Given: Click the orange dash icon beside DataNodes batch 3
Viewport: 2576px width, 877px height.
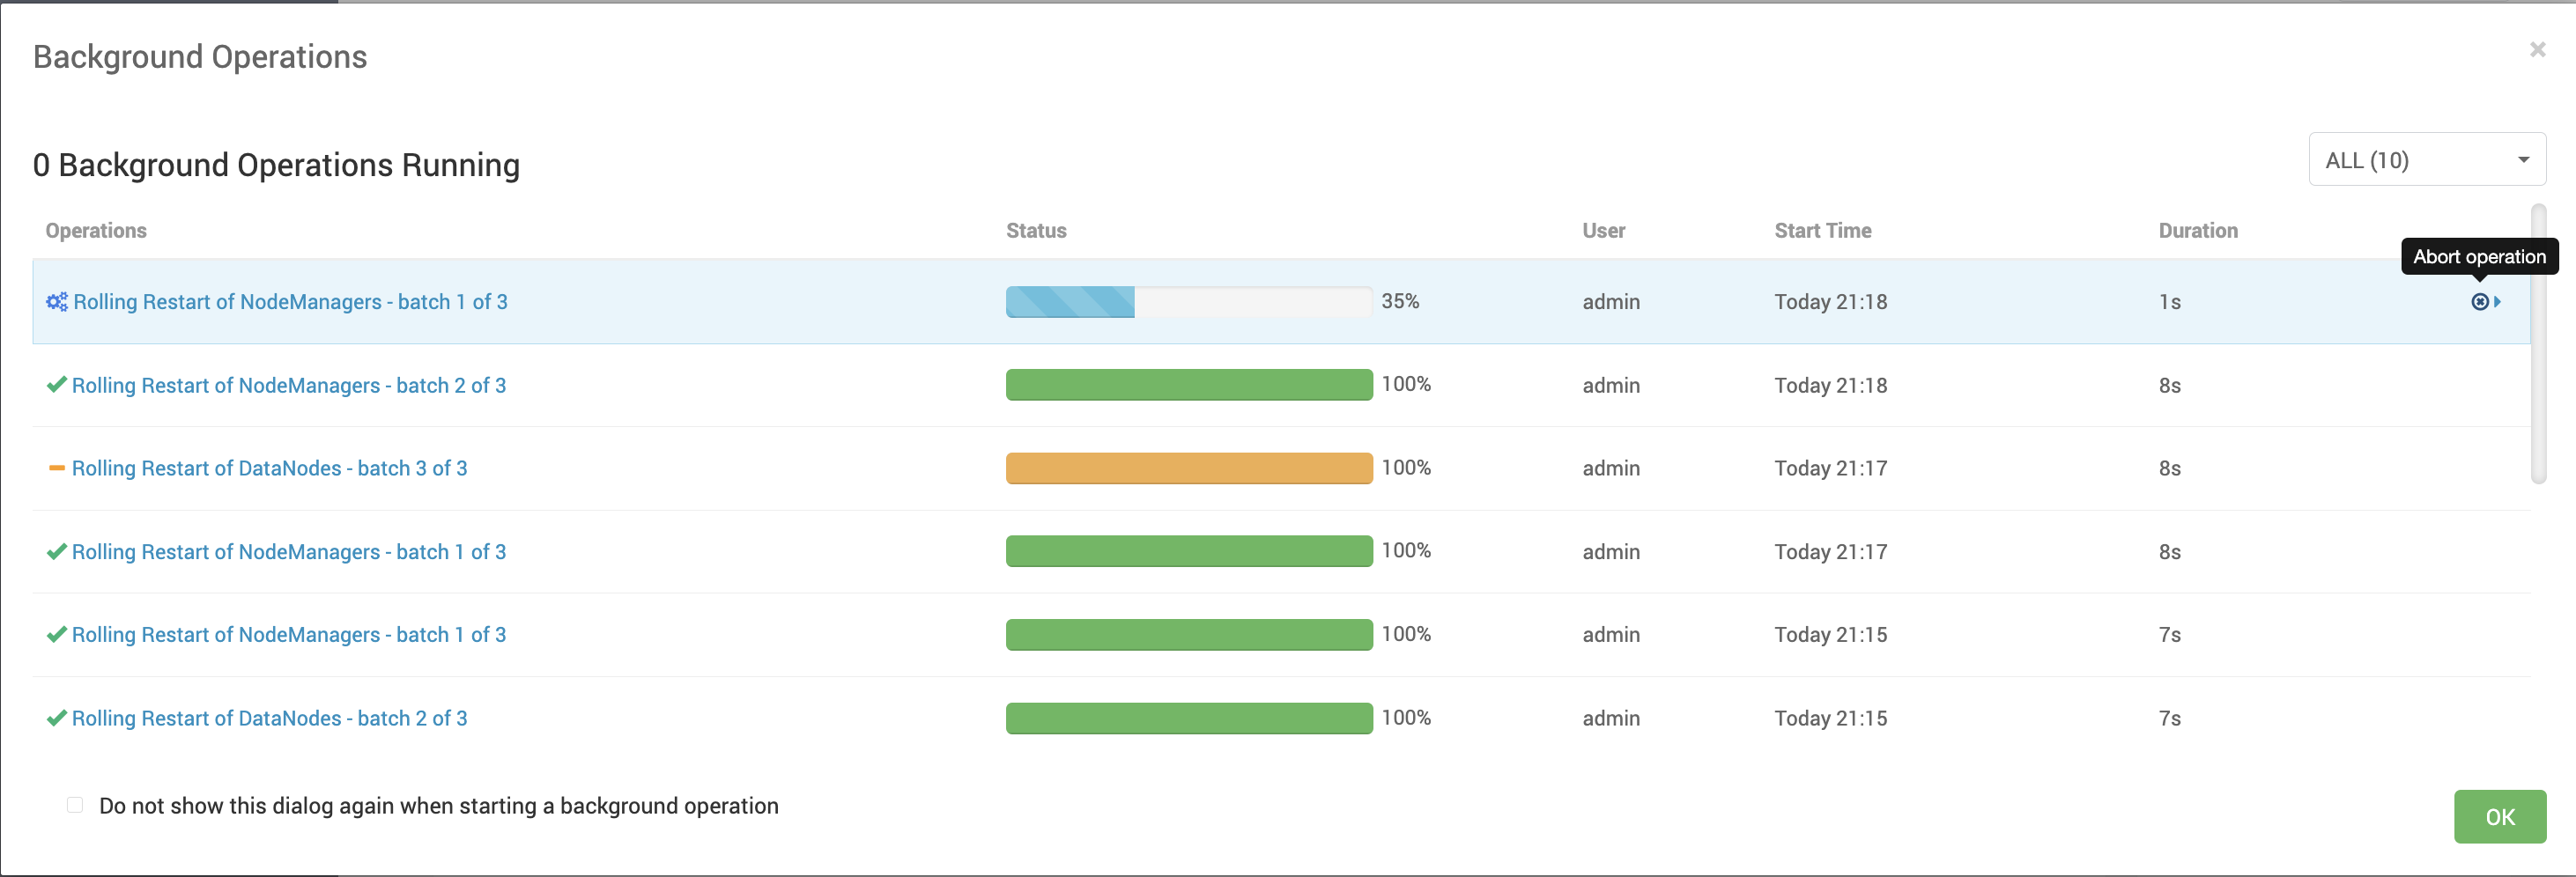Looking at the screenshot, I should click(57, 468).
